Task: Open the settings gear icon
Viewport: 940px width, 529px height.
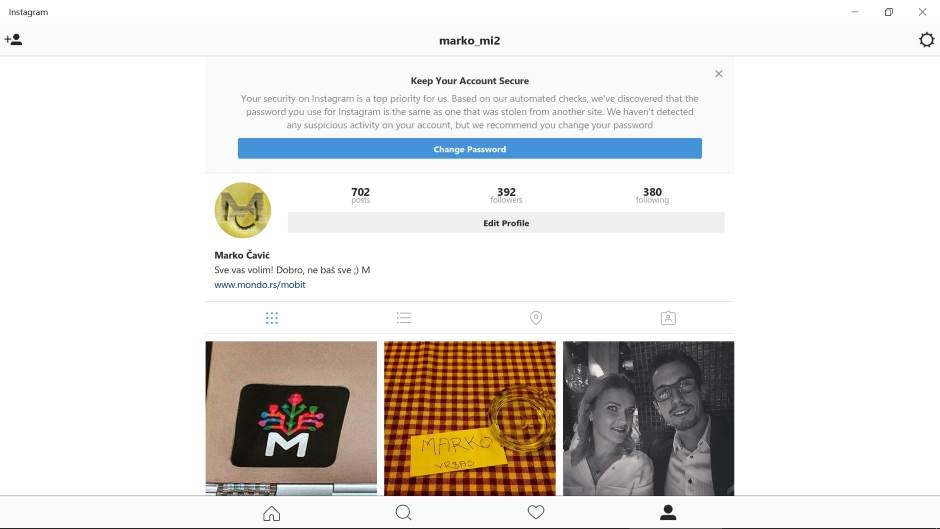Action: 926,40
